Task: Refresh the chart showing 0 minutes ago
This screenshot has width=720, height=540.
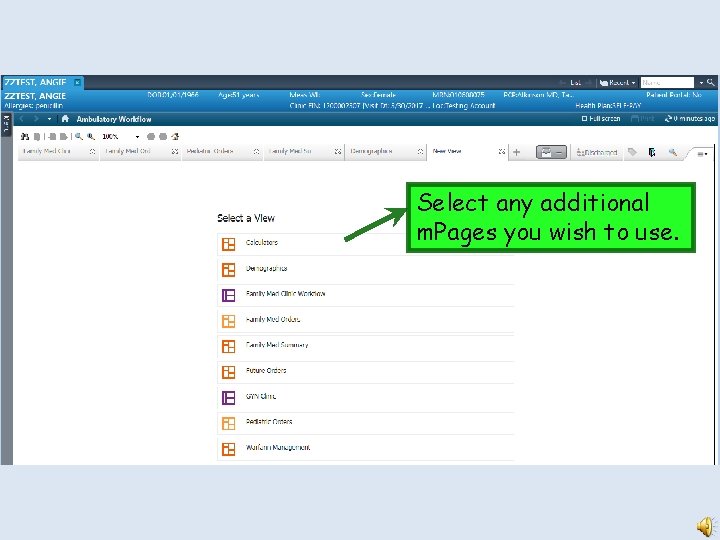Action: tap(690, 119)
